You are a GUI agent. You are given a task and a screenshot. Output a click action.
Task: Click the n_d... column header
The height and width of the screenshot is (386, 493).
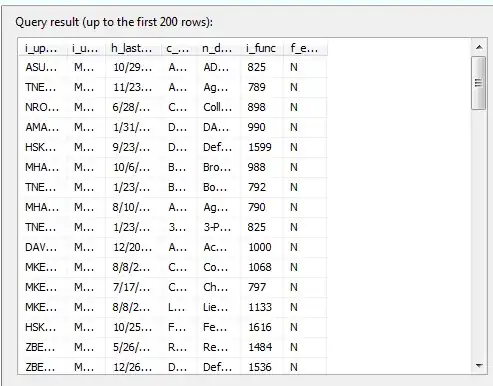pos(218,48)
